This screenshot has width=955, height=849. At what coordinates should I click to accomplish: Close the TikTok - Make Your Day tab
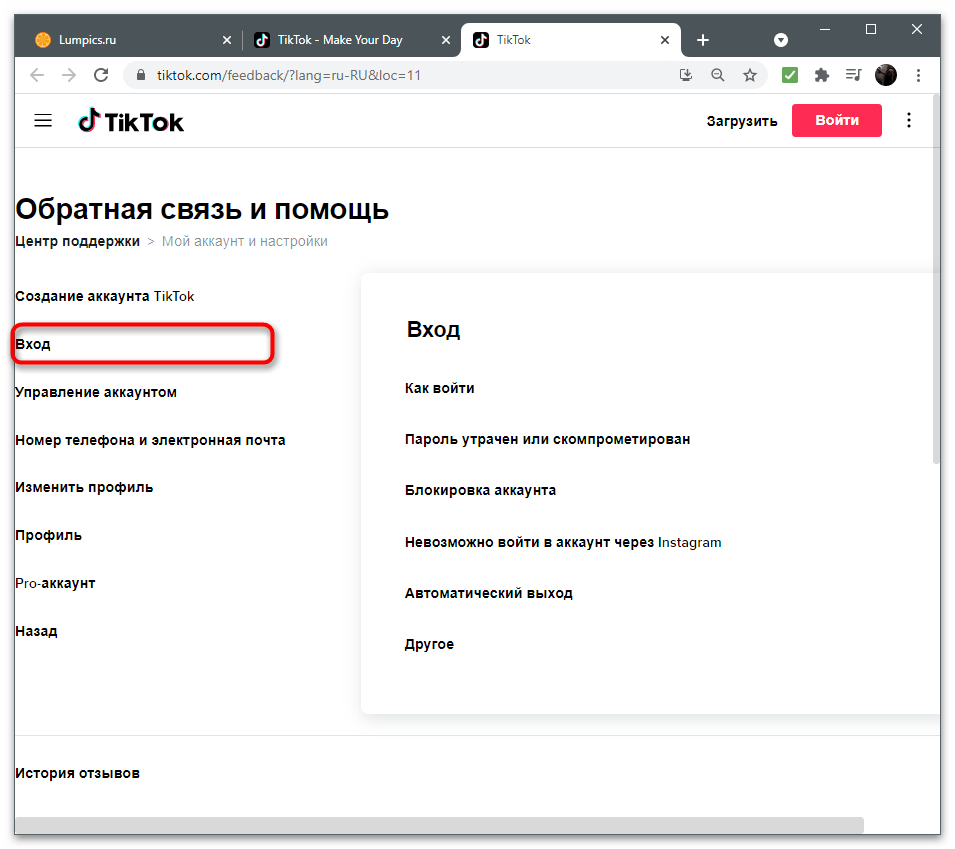(446, 40)
